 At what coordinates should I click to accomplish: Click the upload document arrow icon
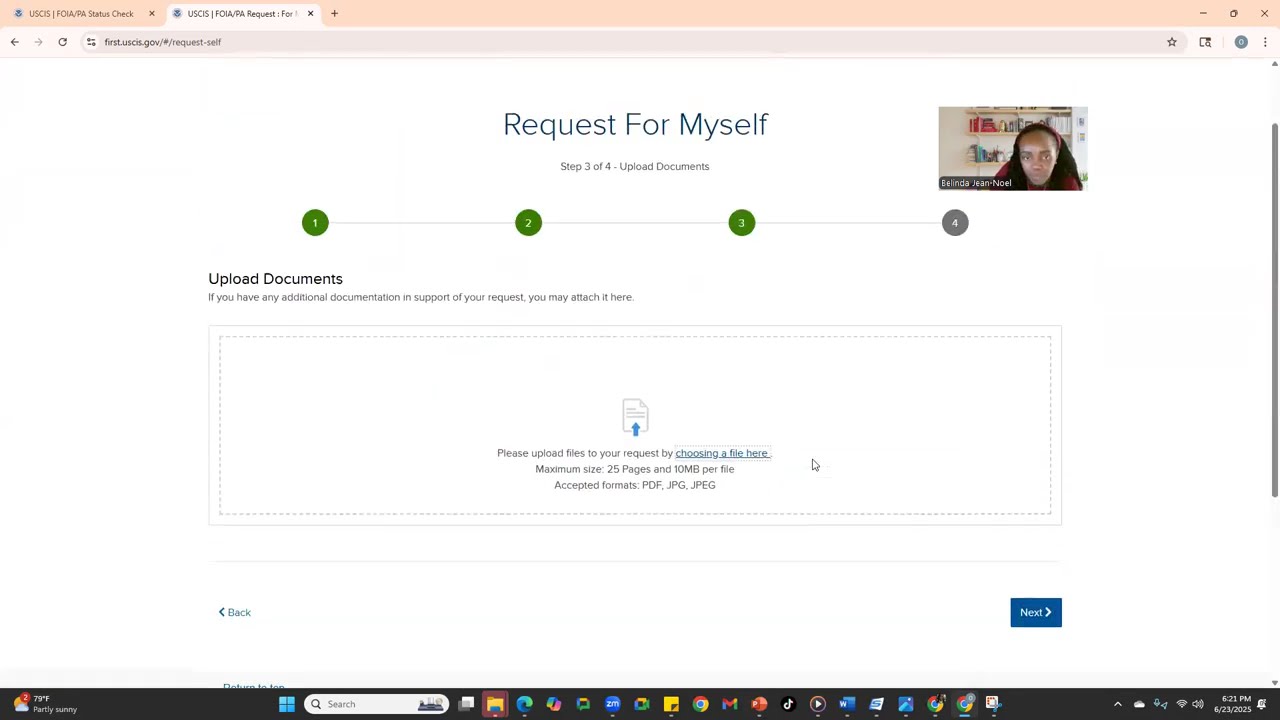click(635, 417)
